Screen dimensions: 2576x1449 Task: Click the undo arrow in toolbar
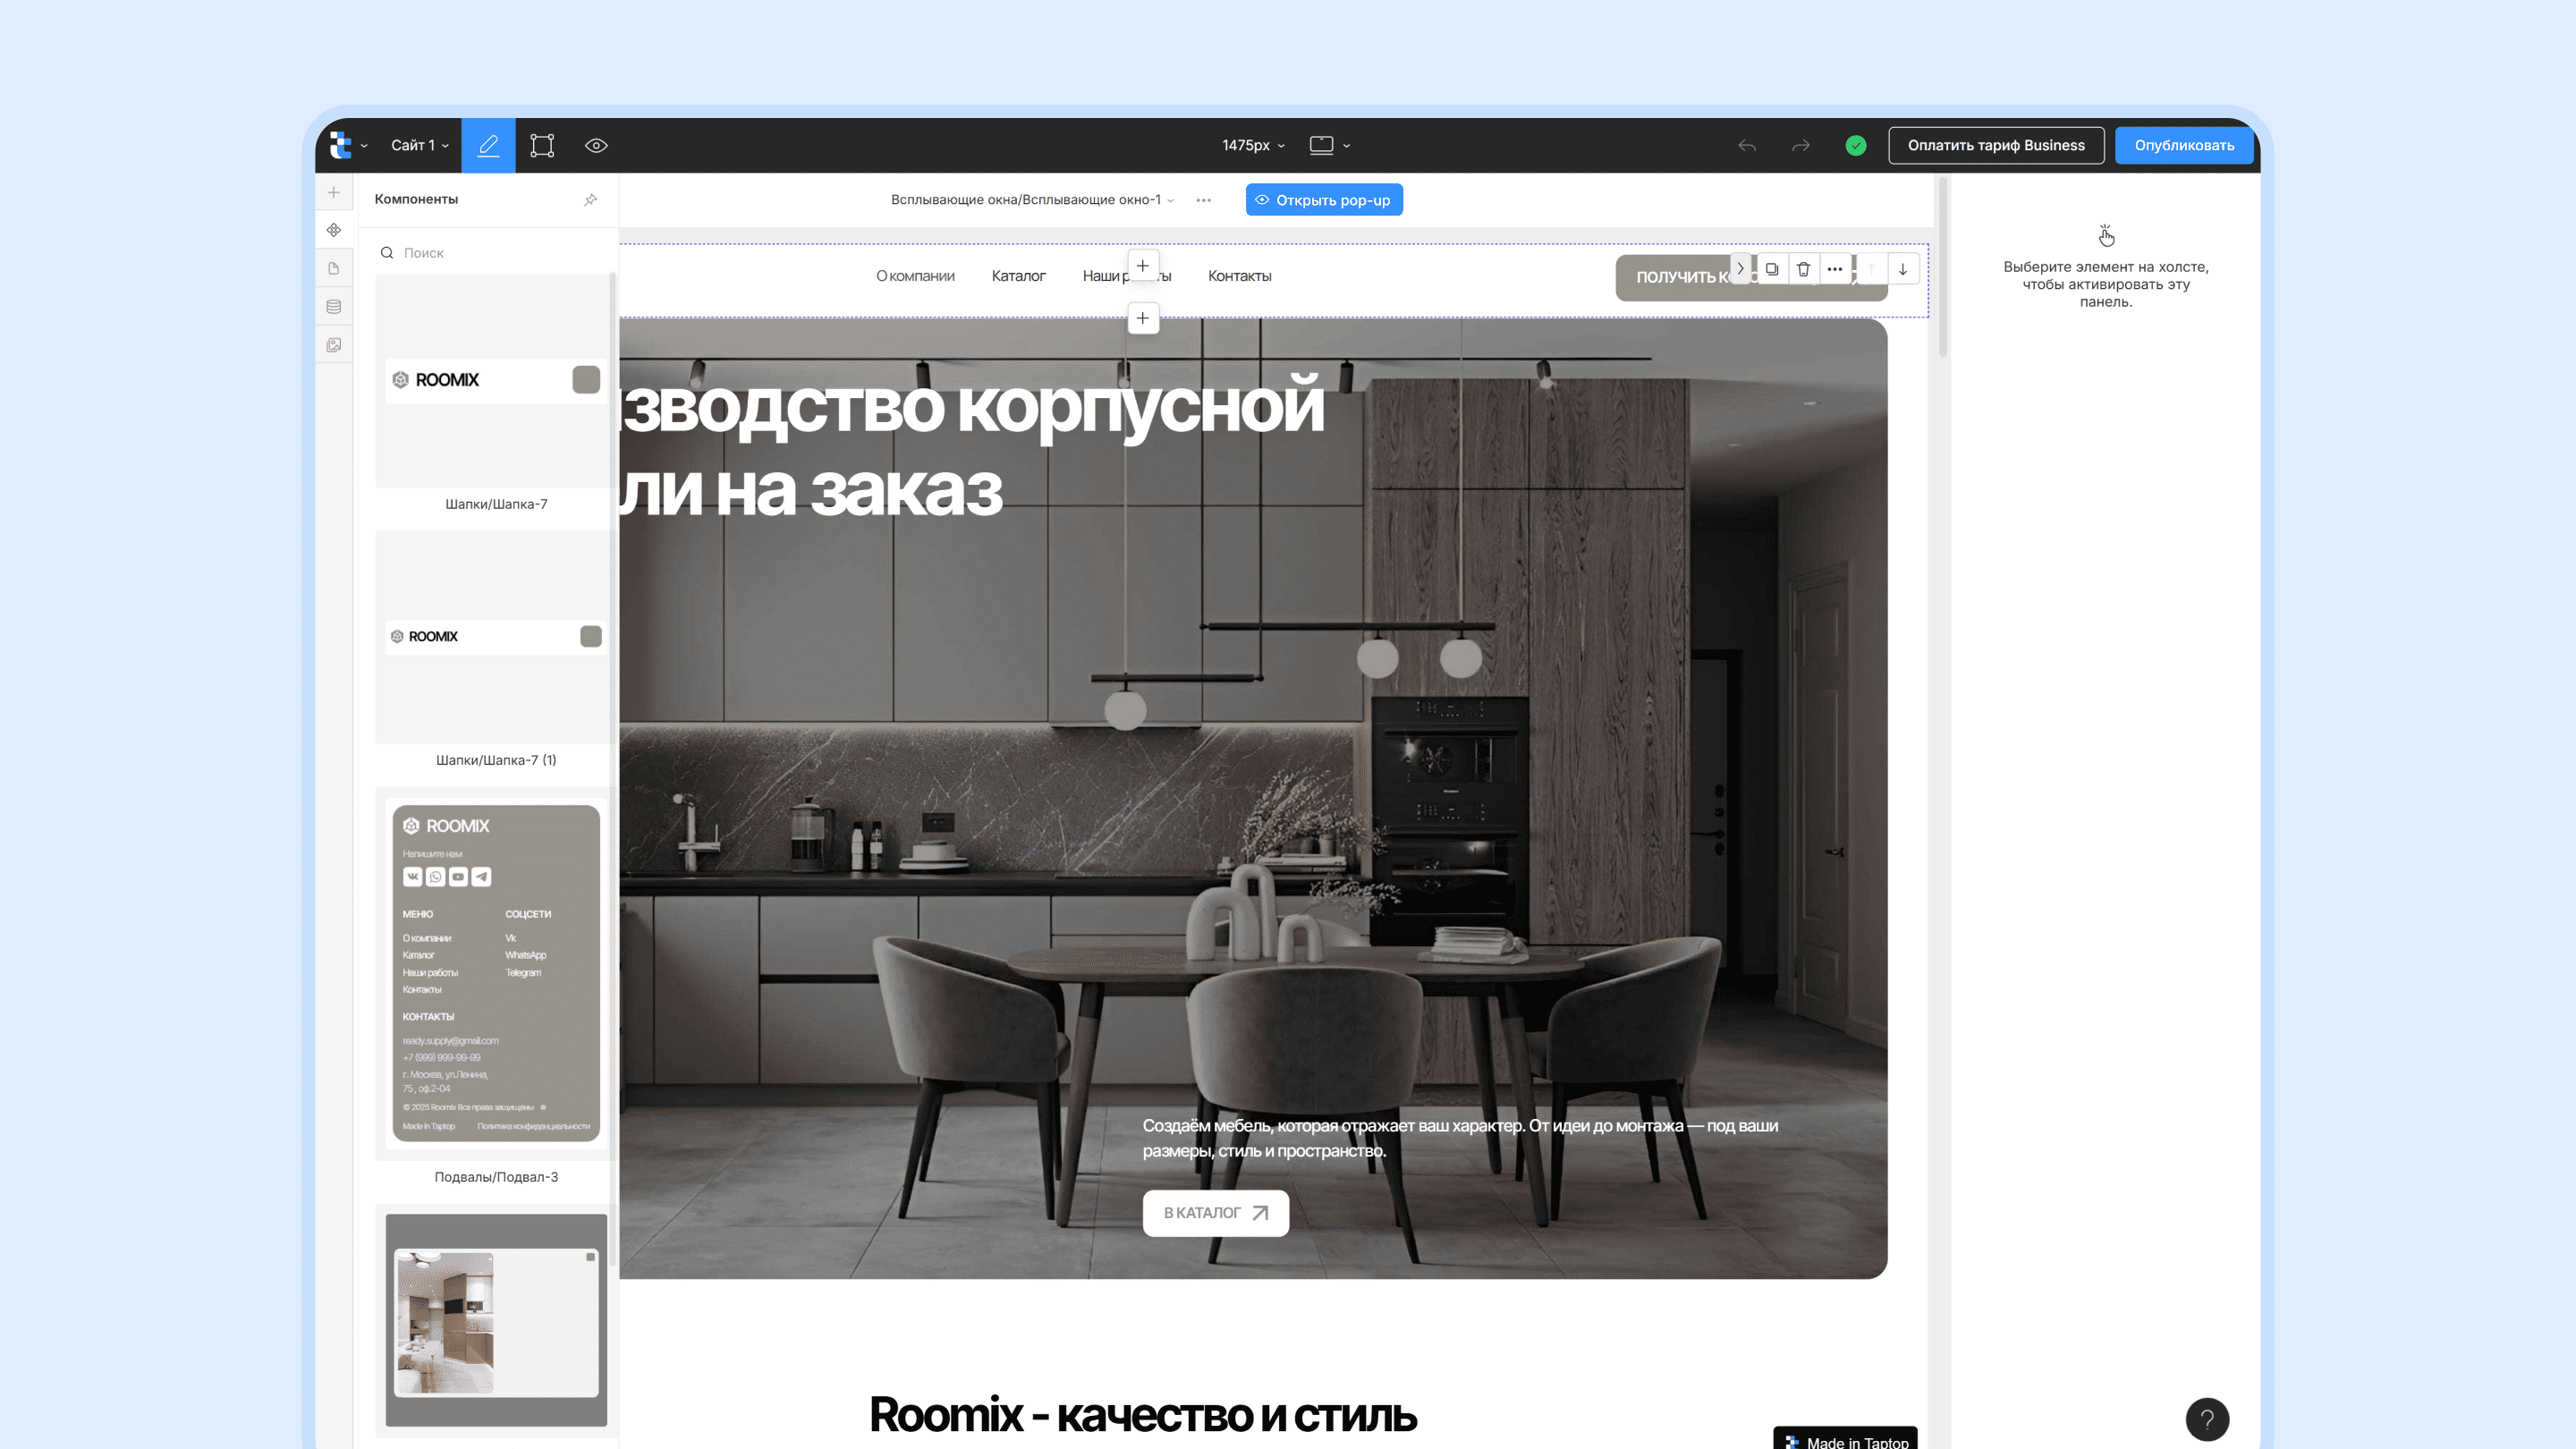[x=1747, y=145]
